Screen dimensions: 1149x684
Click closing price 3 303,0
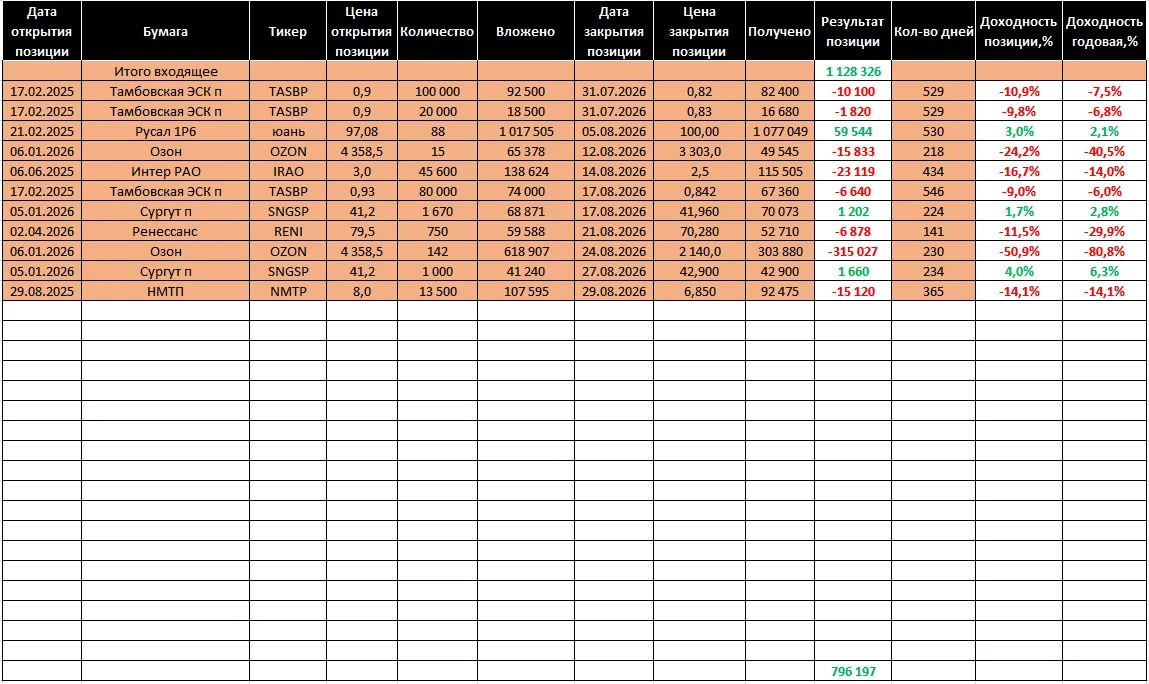tap(699, 152)
